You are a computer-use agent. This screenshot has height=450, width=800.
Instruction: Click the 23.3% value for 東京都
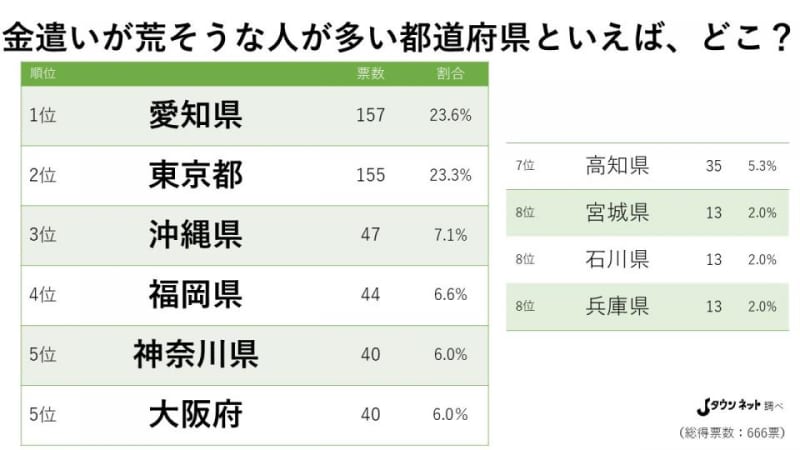(x=450, y=176)
